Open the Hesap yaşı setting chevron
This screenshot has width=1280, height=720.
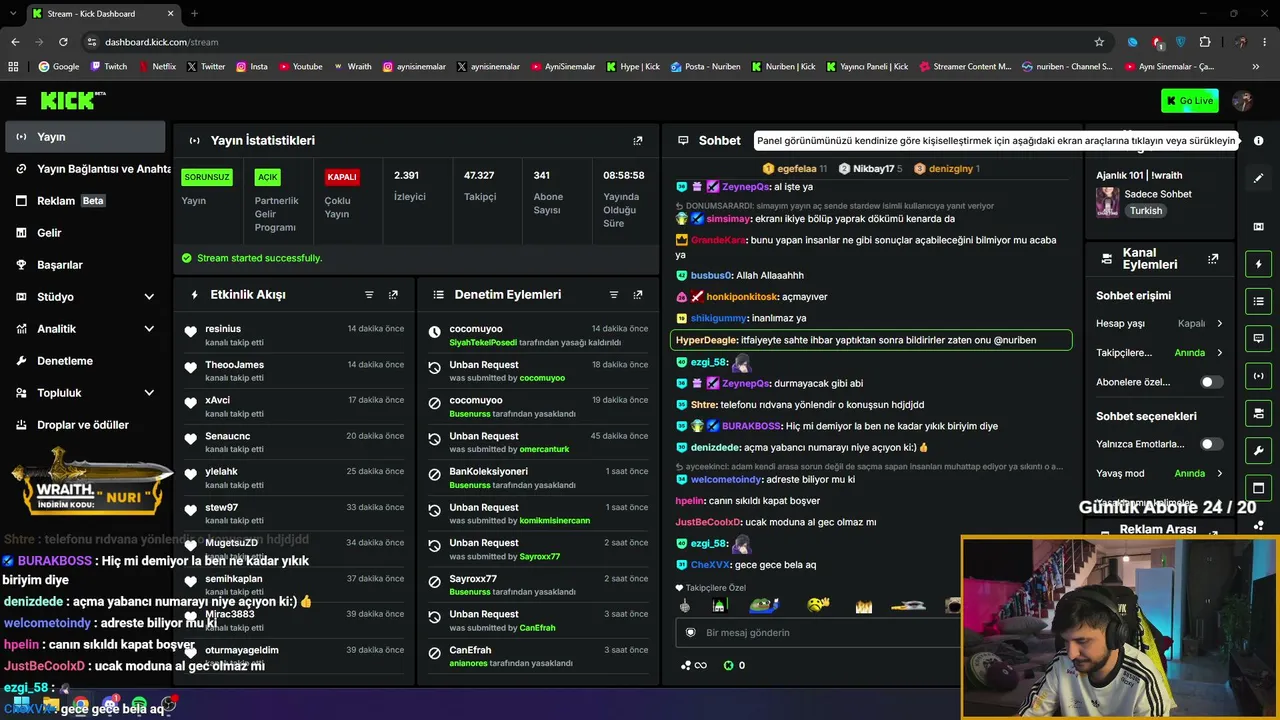click(1219, 324)
